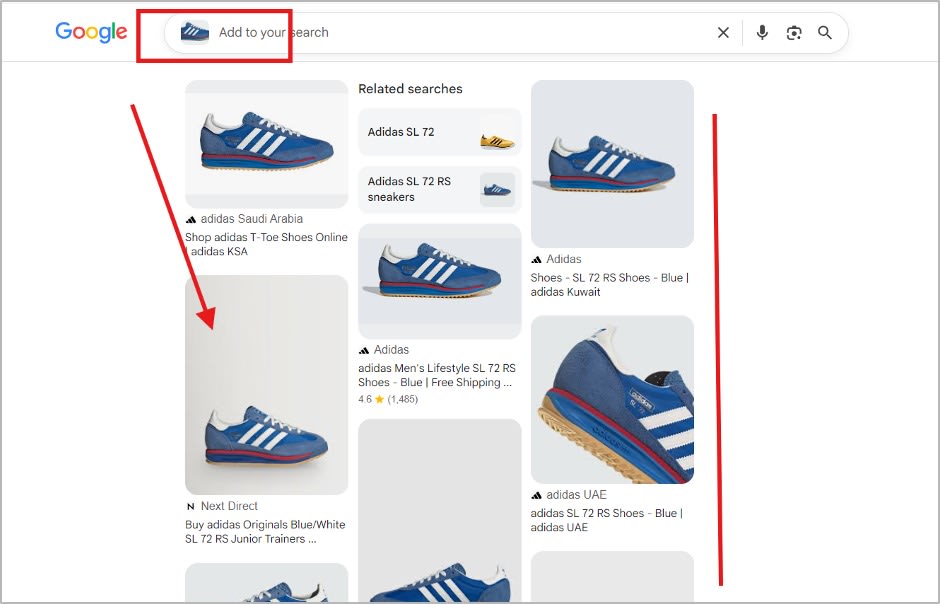The image size is (940, 604).
Task: Click Next Direct 'N' favicon
Action: tap(191, 506)
